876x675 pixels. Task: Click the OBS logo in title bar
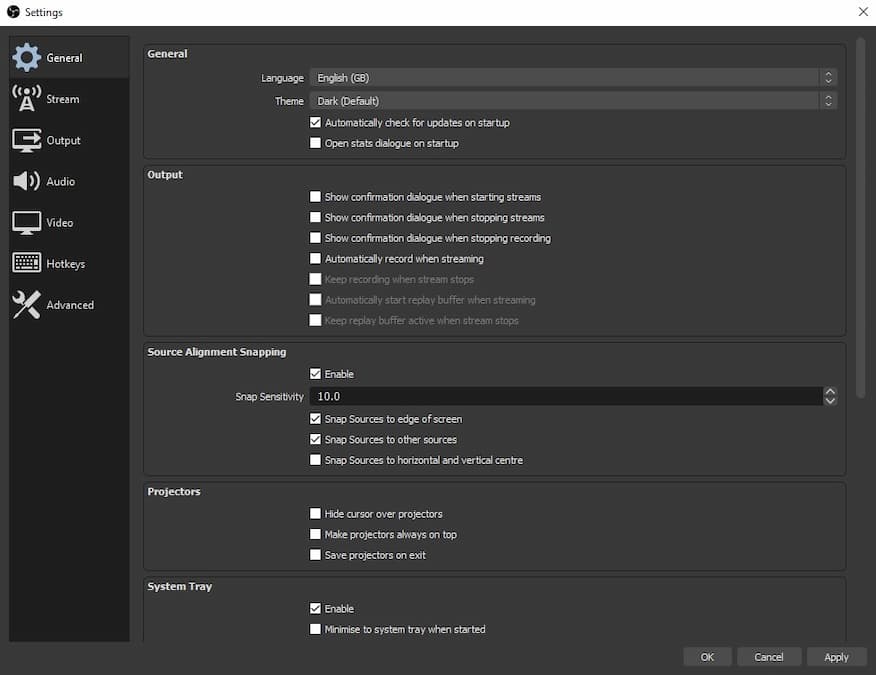[x=13, y=12]
